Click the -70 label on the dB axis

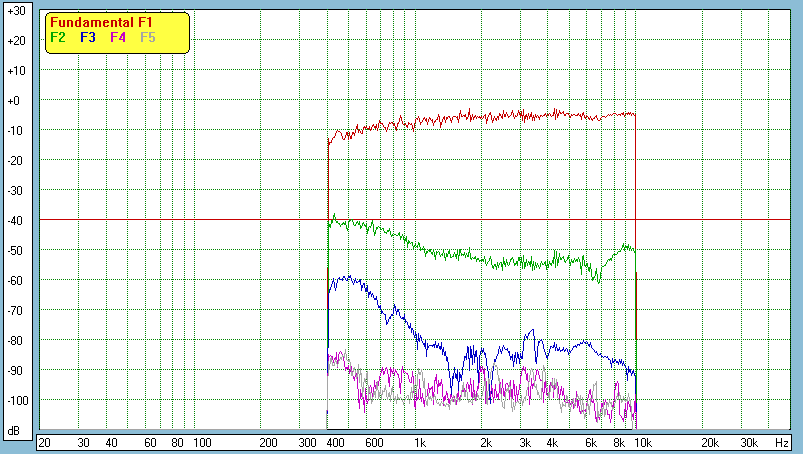click(15, 310)
